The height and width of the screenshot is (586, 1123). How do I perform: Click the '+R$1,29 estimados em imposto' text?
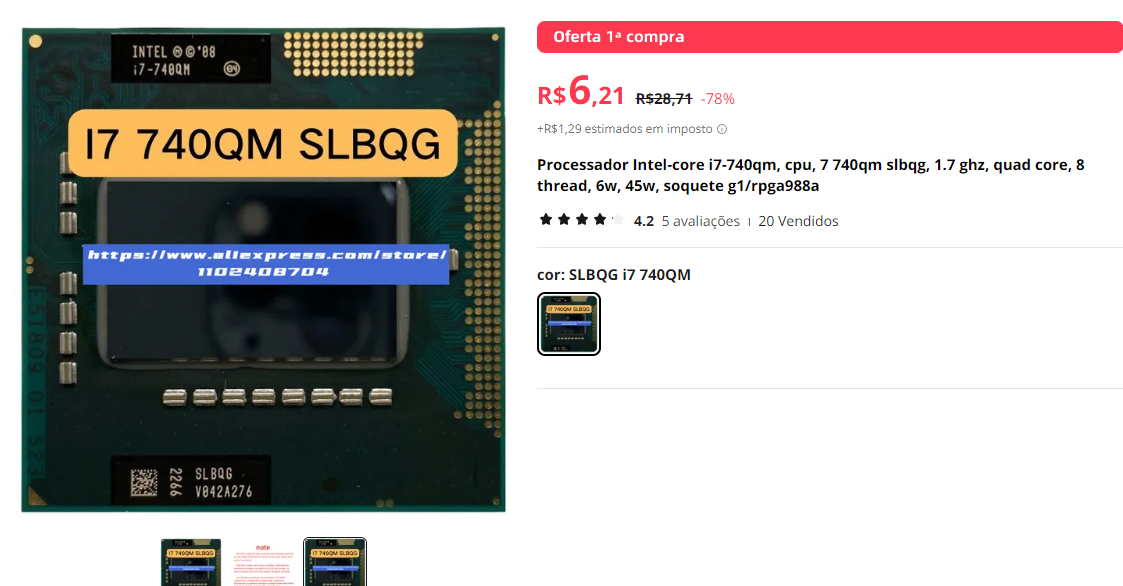pos(625,129)
